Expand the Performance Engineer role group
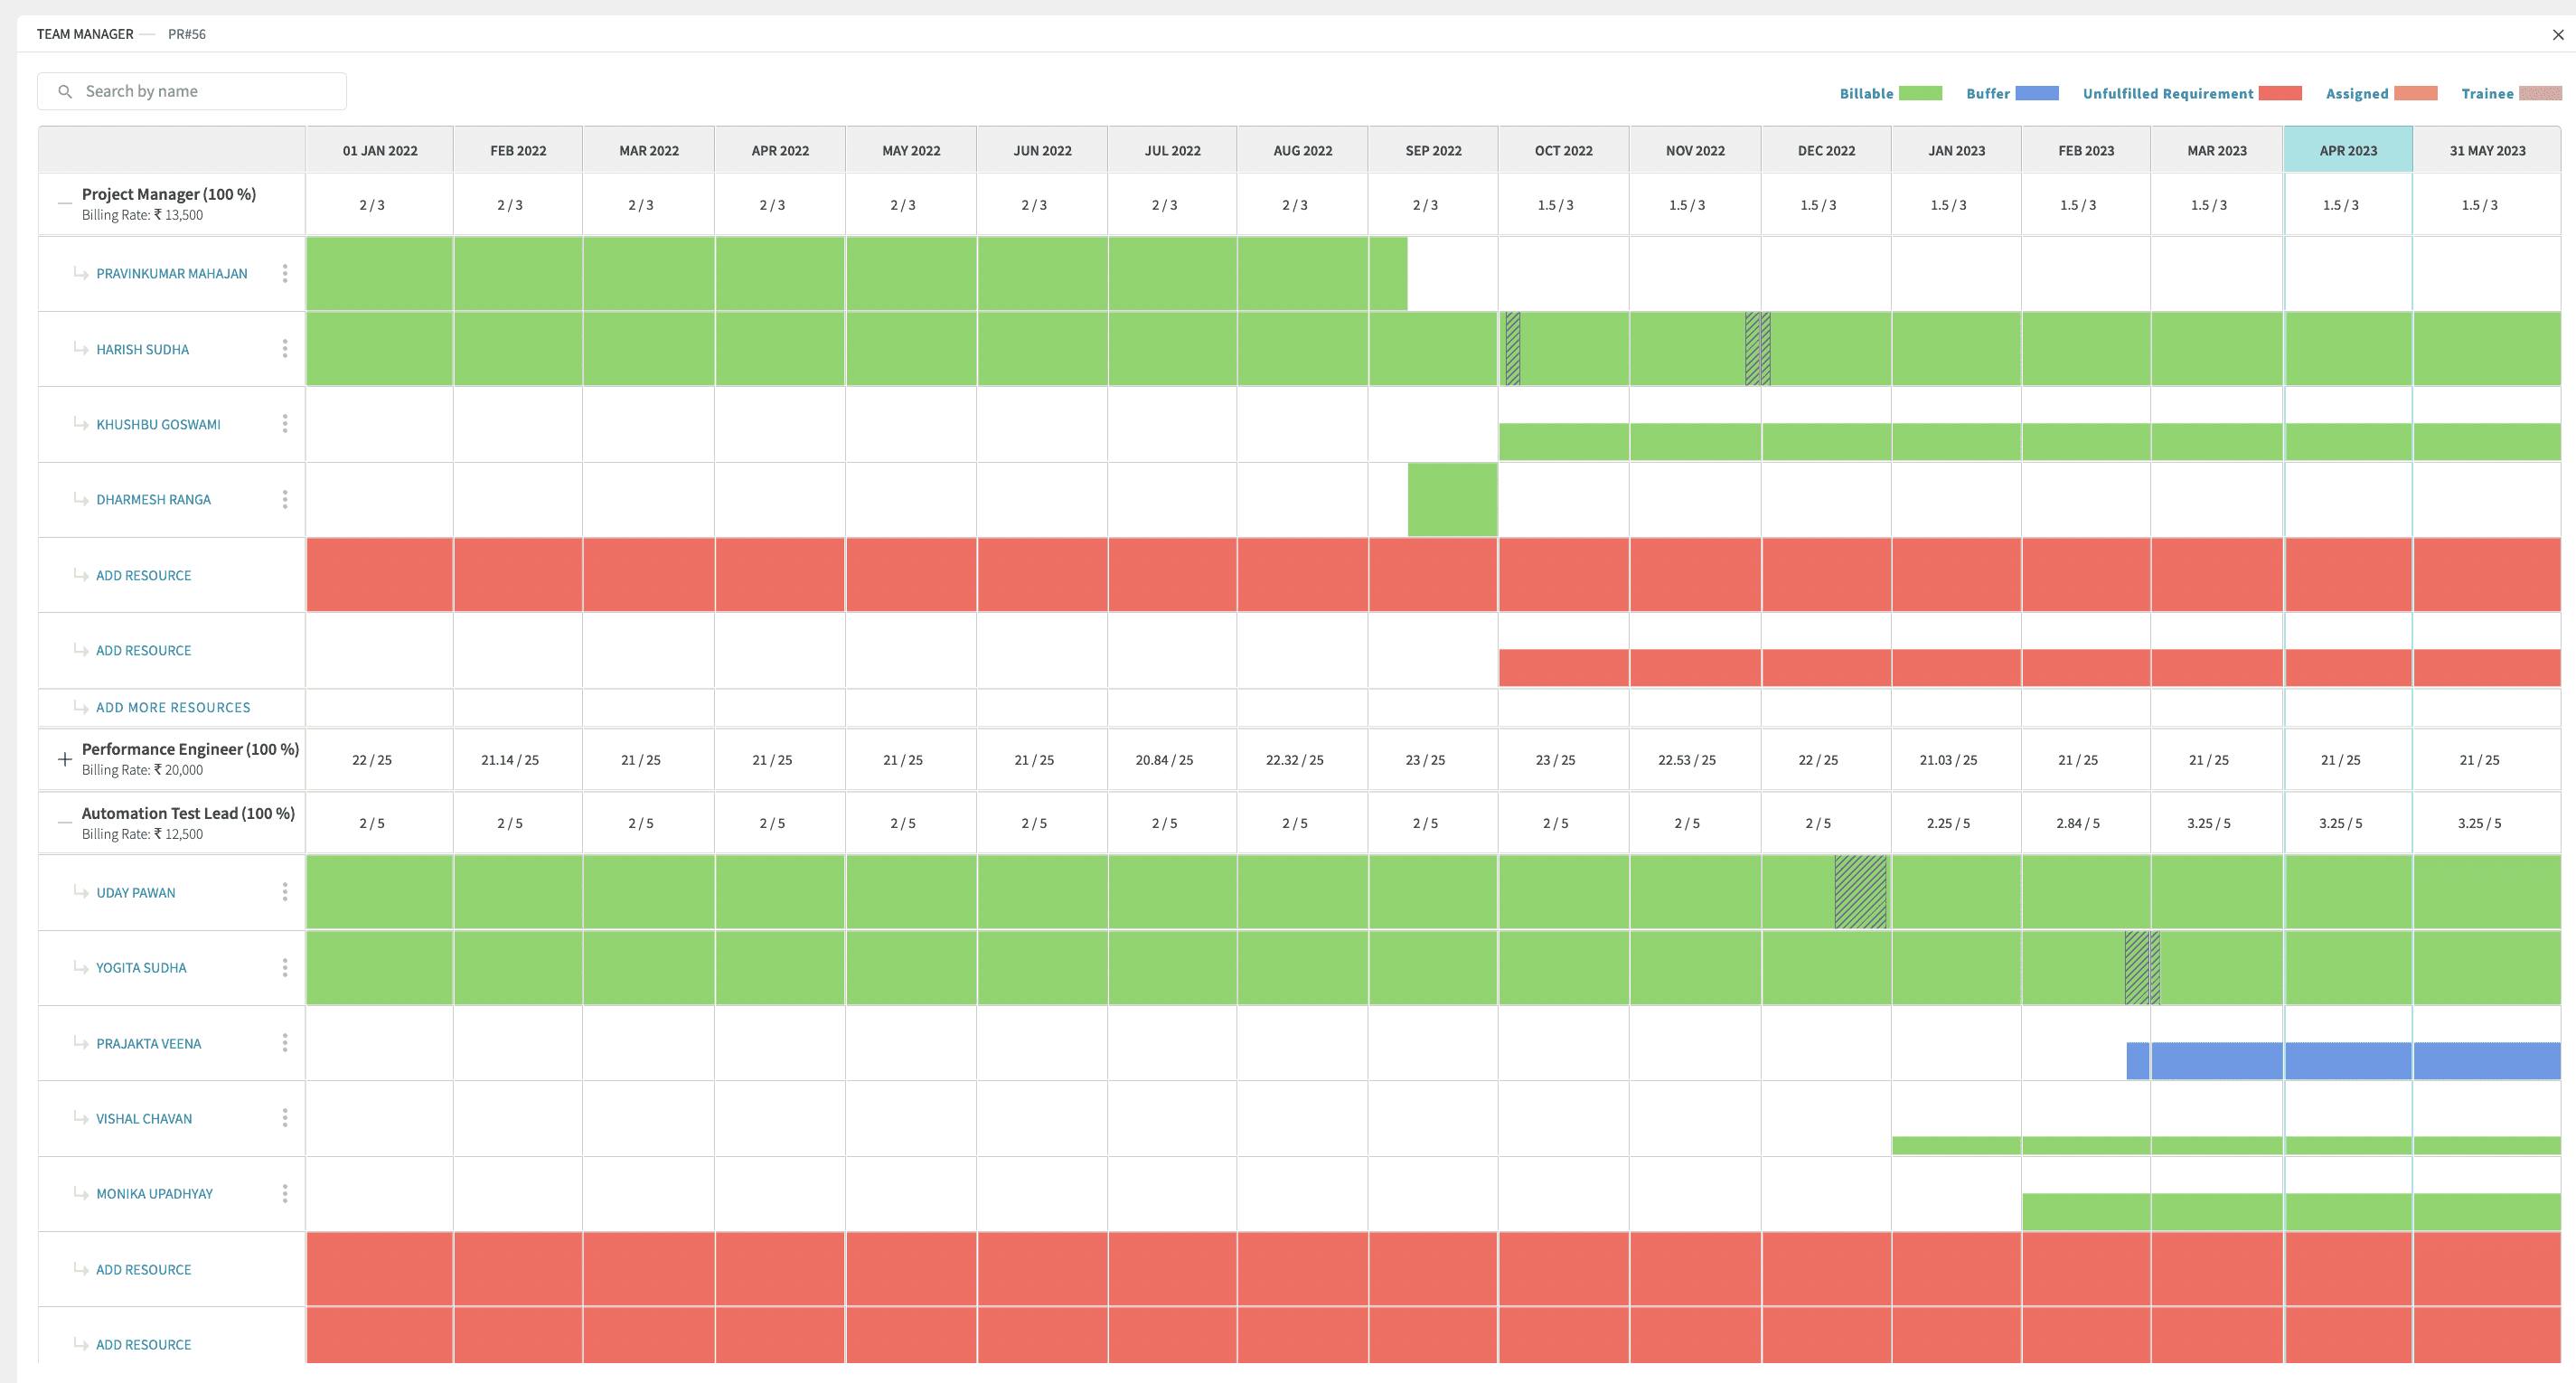 click(65, 759)
